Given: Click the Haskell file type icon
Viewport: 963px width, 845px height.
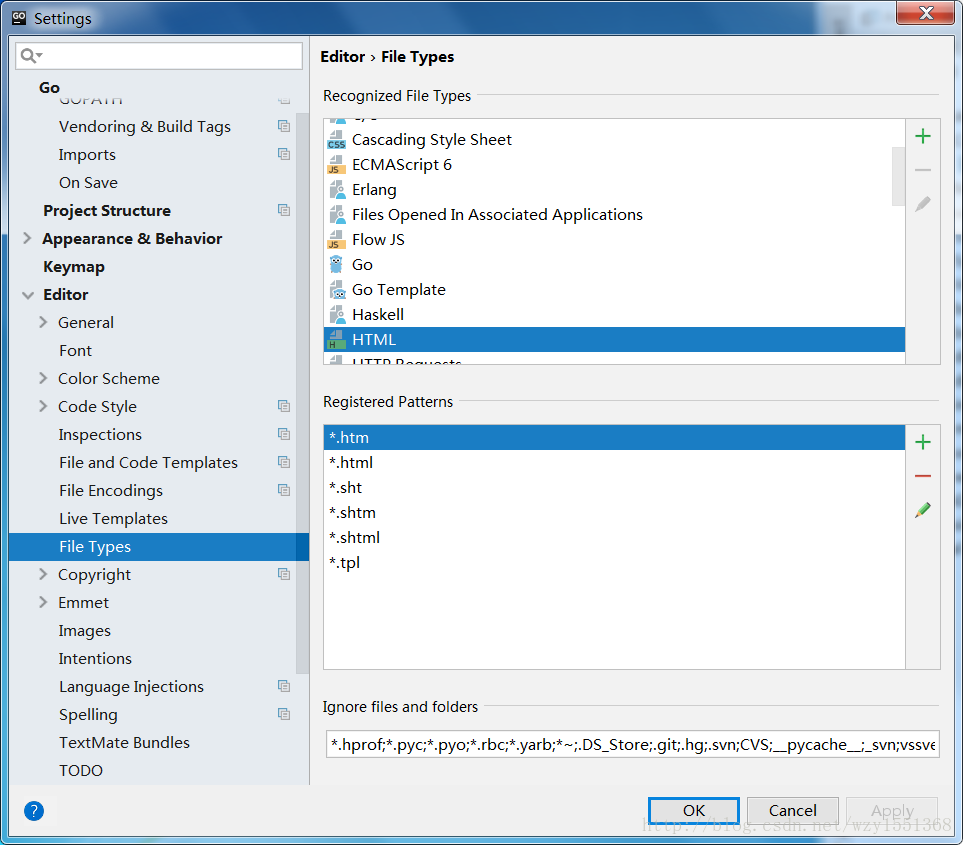Looking at the screenshot, I should (337, 315).
